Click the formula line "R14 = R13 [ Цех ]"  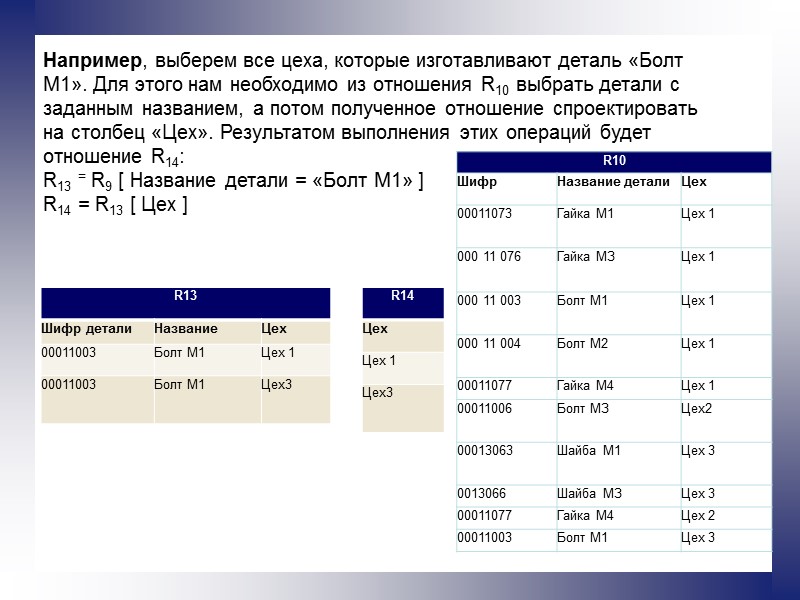(x=116, y=205)
